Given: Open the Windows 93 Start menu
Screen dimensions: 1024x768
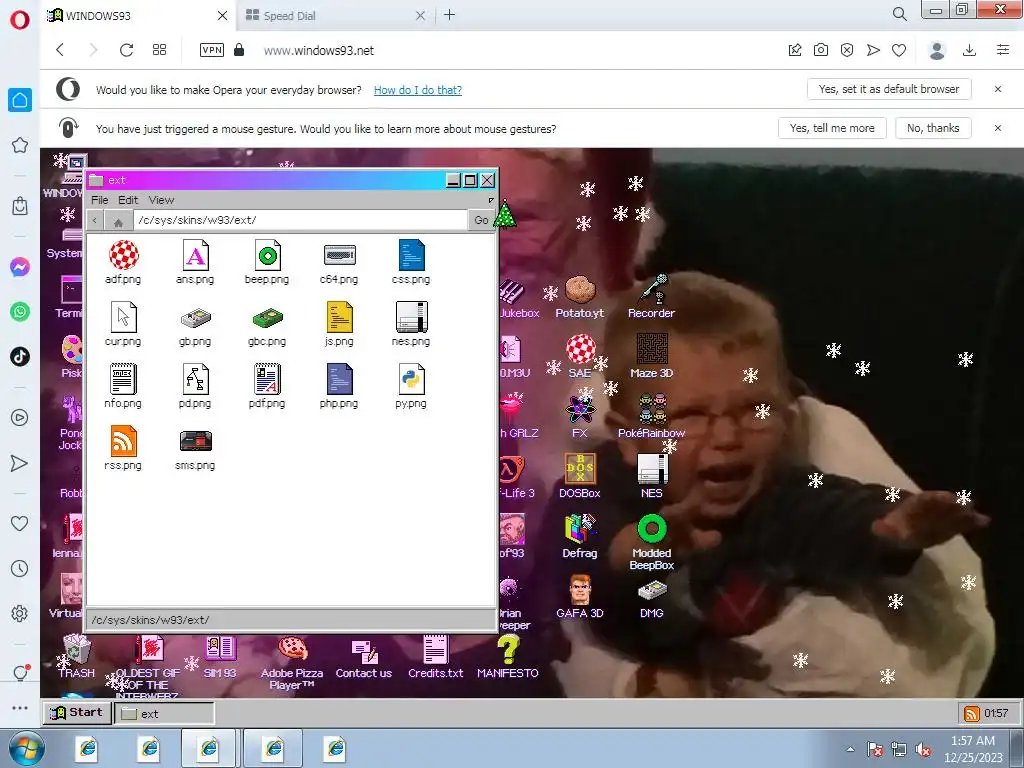Looking at the screenshot, I should 76,712.
